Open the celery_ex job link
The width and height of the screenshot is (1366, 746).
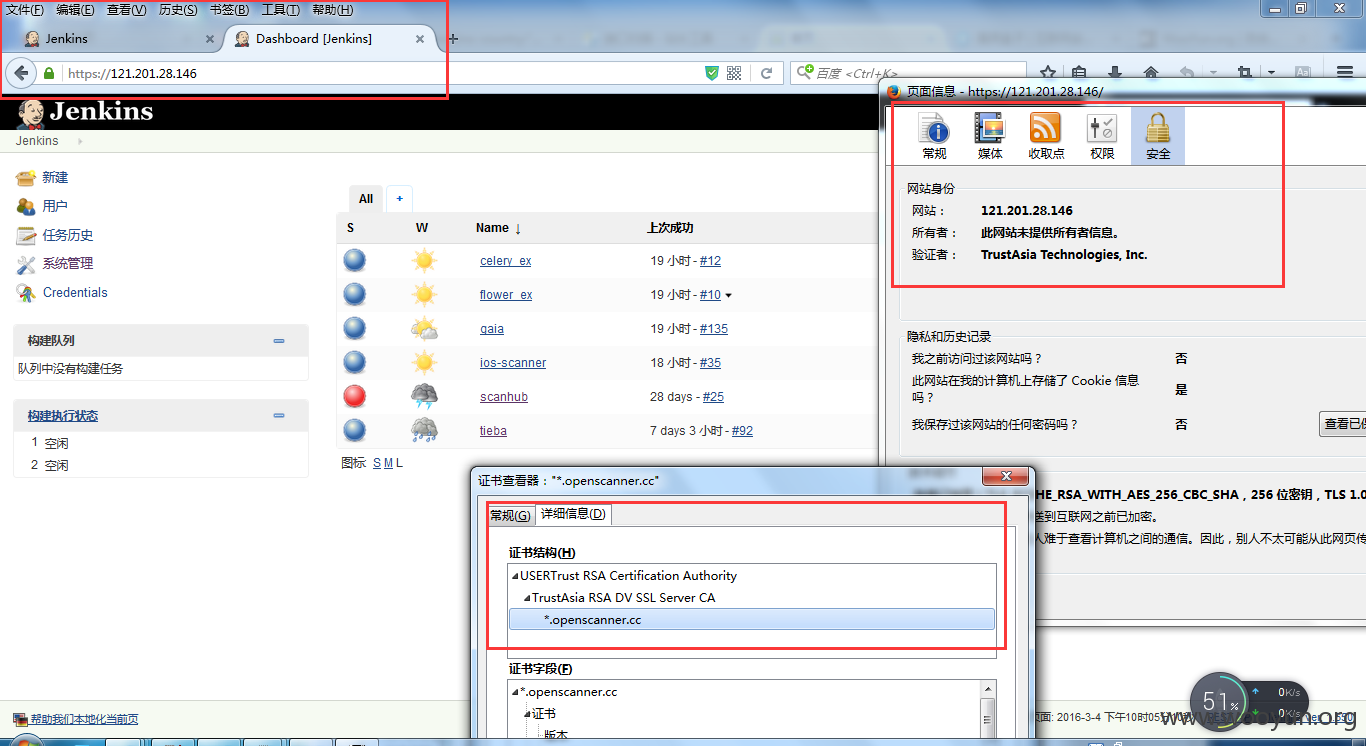click(x=505, y=261)
